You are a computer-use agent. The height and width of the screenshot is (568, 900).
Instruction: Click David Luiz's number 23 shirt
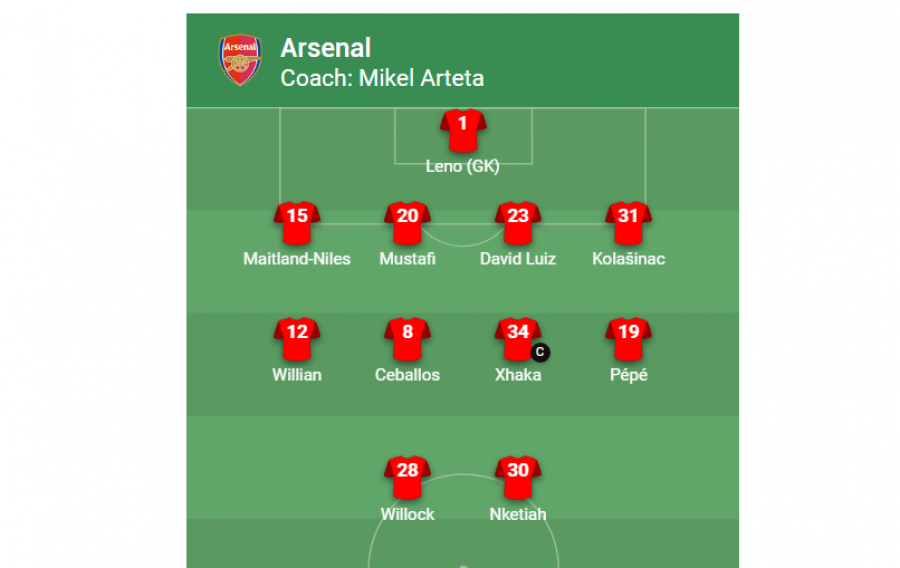(x=518, y=223)
